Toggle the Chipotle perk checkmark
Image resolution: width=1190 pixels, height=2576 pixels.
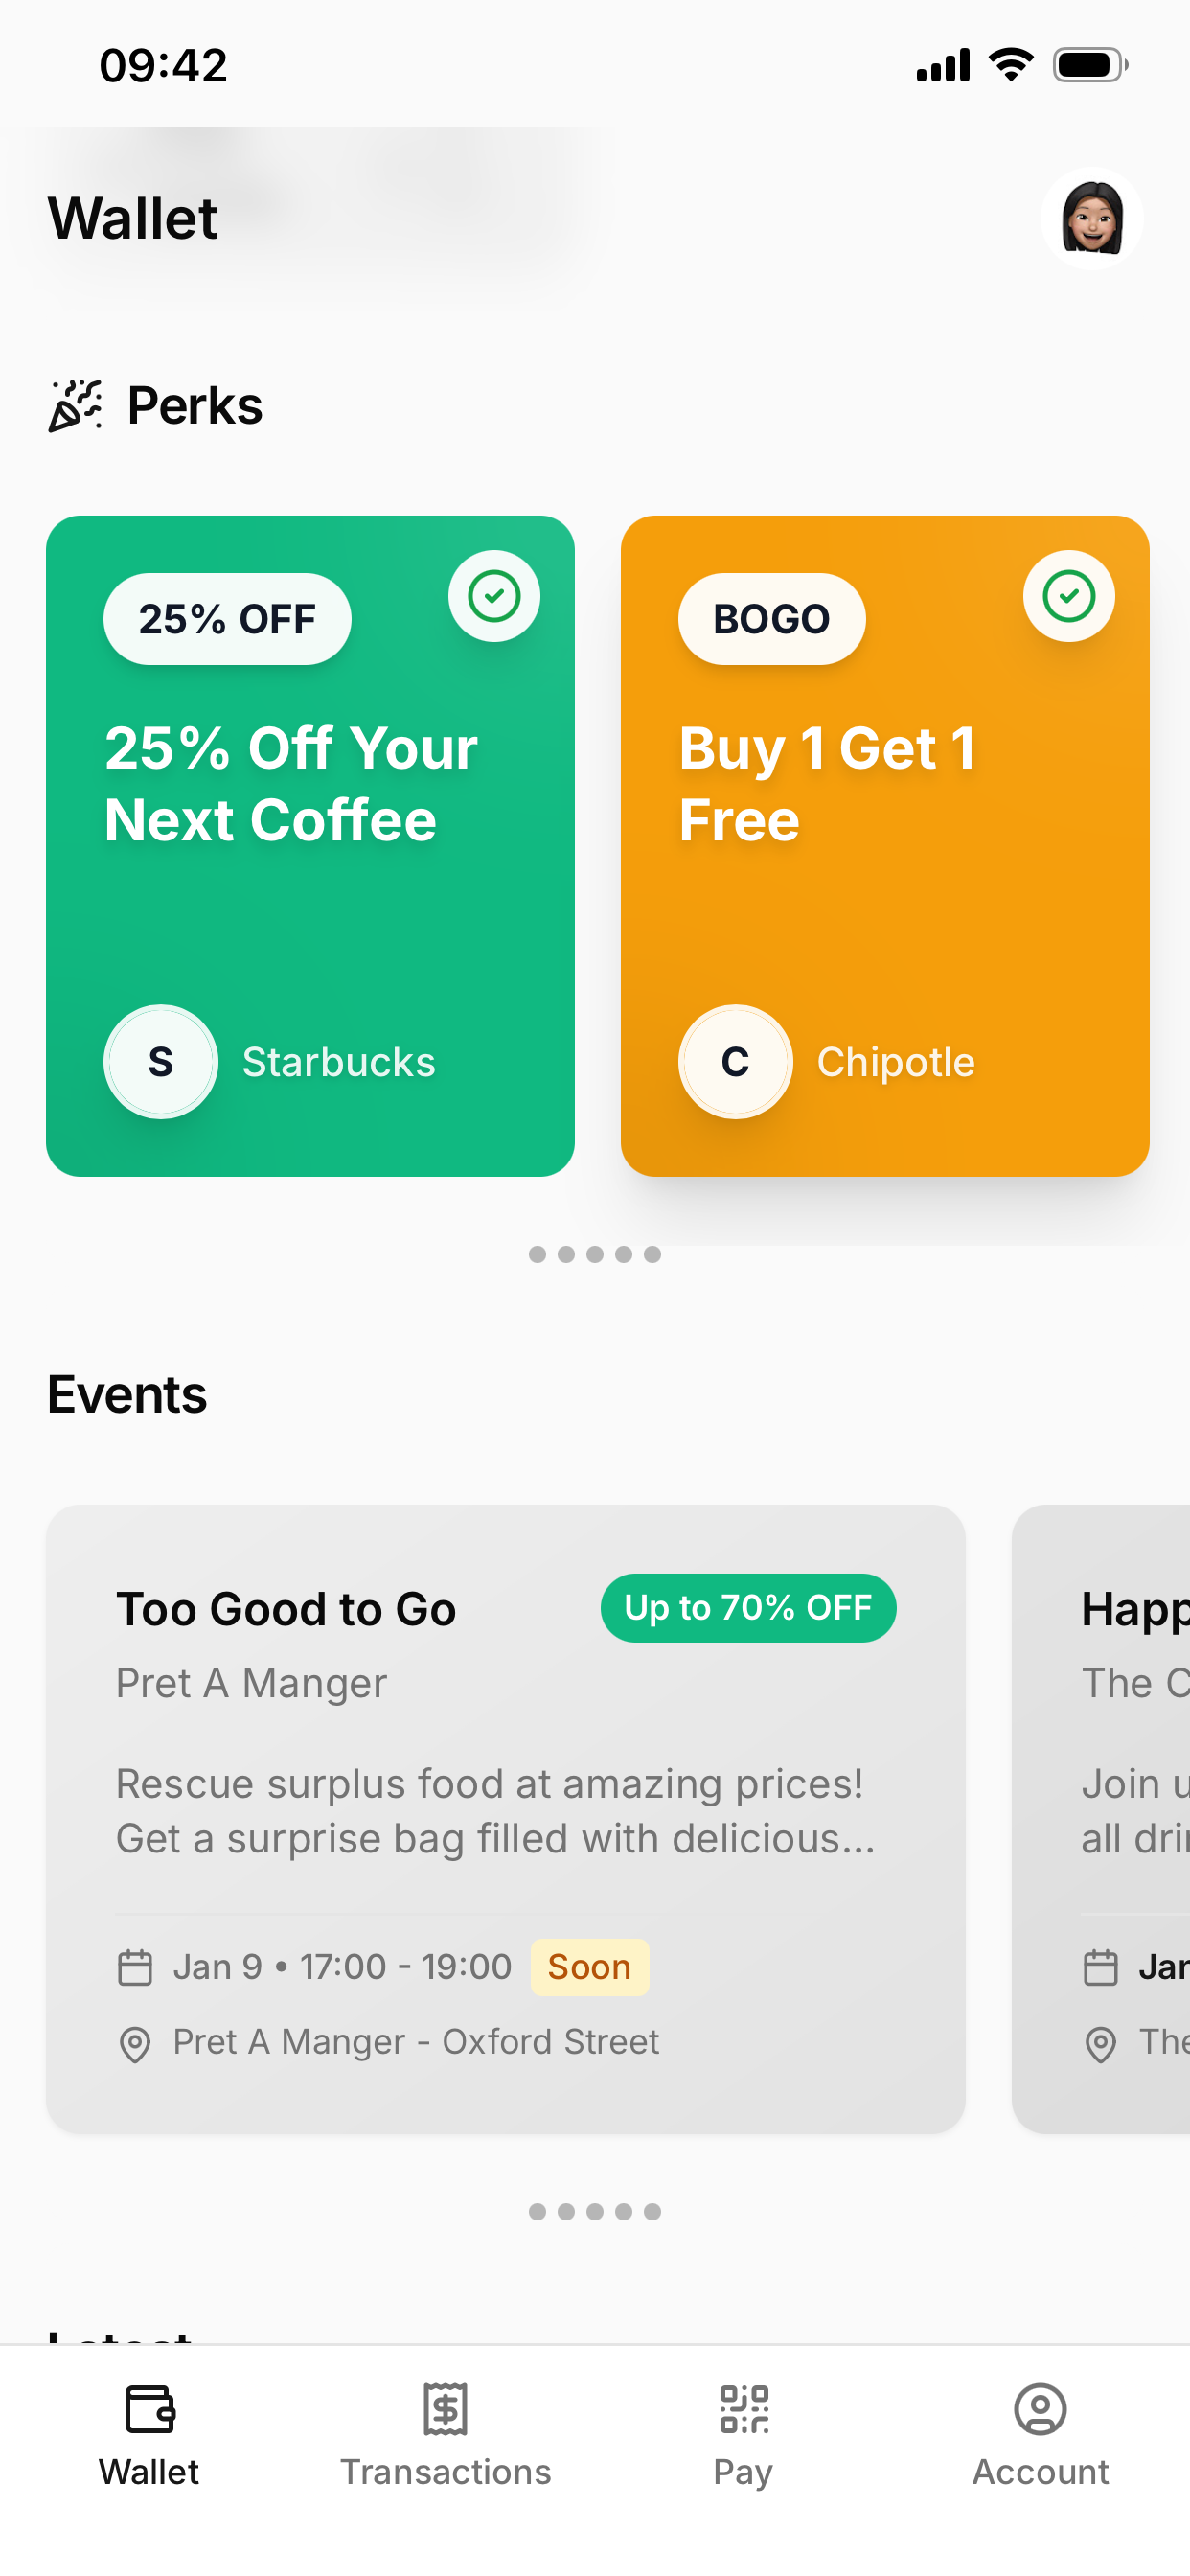1068,596
